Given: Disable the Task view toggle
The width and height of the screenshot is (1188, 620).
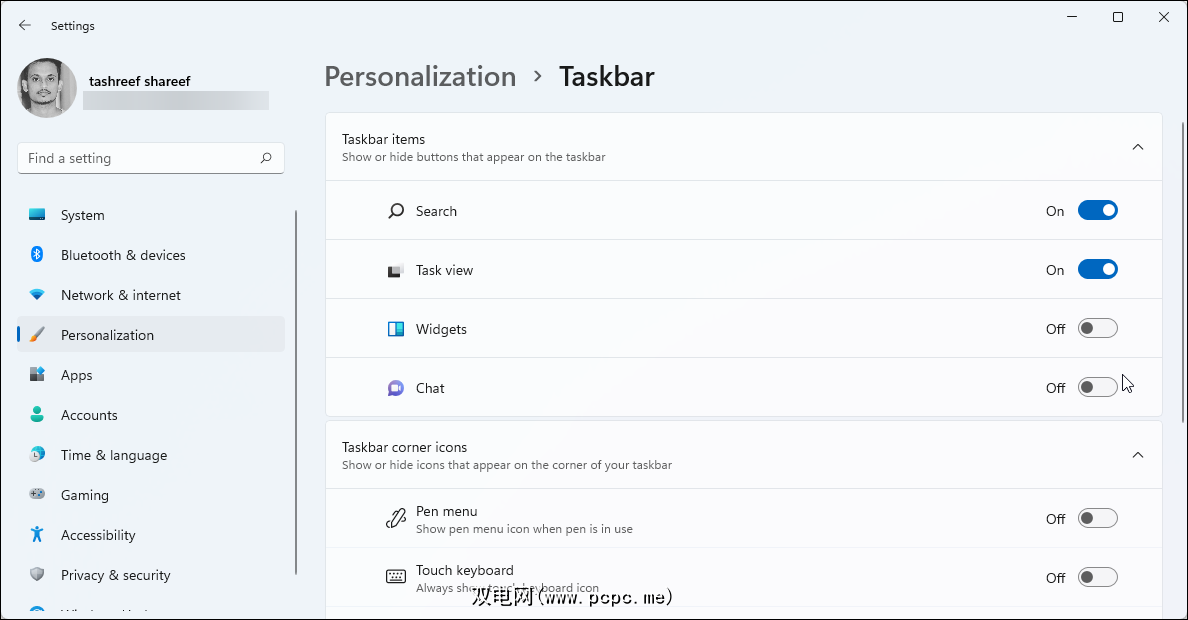Looking at the screenshot, I should pos(1097,270).
